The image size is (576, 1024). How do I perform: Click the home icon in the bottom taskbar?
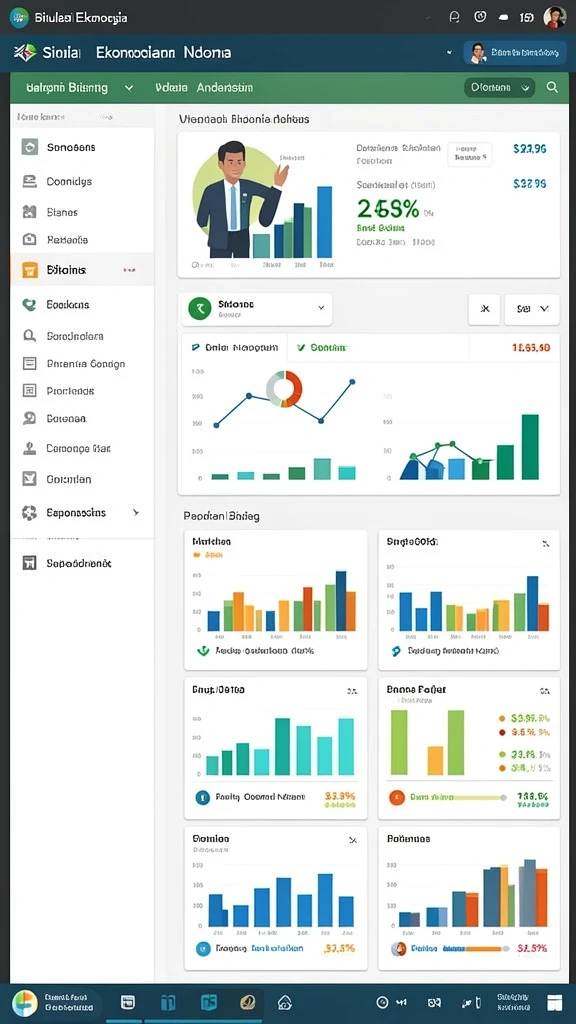tap(284, 1002)
